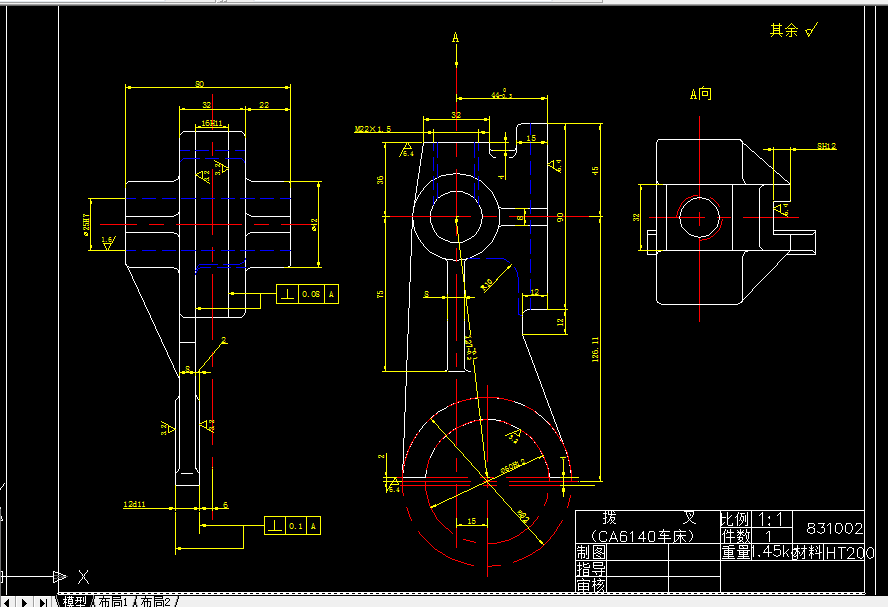Viewport: 888px width, 607px height.
Task: Select the ø25H7 hole dimension
Action: pos(86,224)
